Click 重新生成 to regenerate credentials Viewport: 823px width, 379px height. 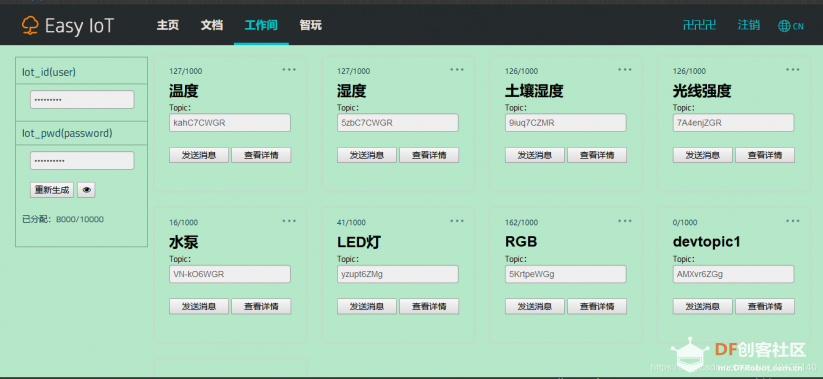(x=52, y=190)
